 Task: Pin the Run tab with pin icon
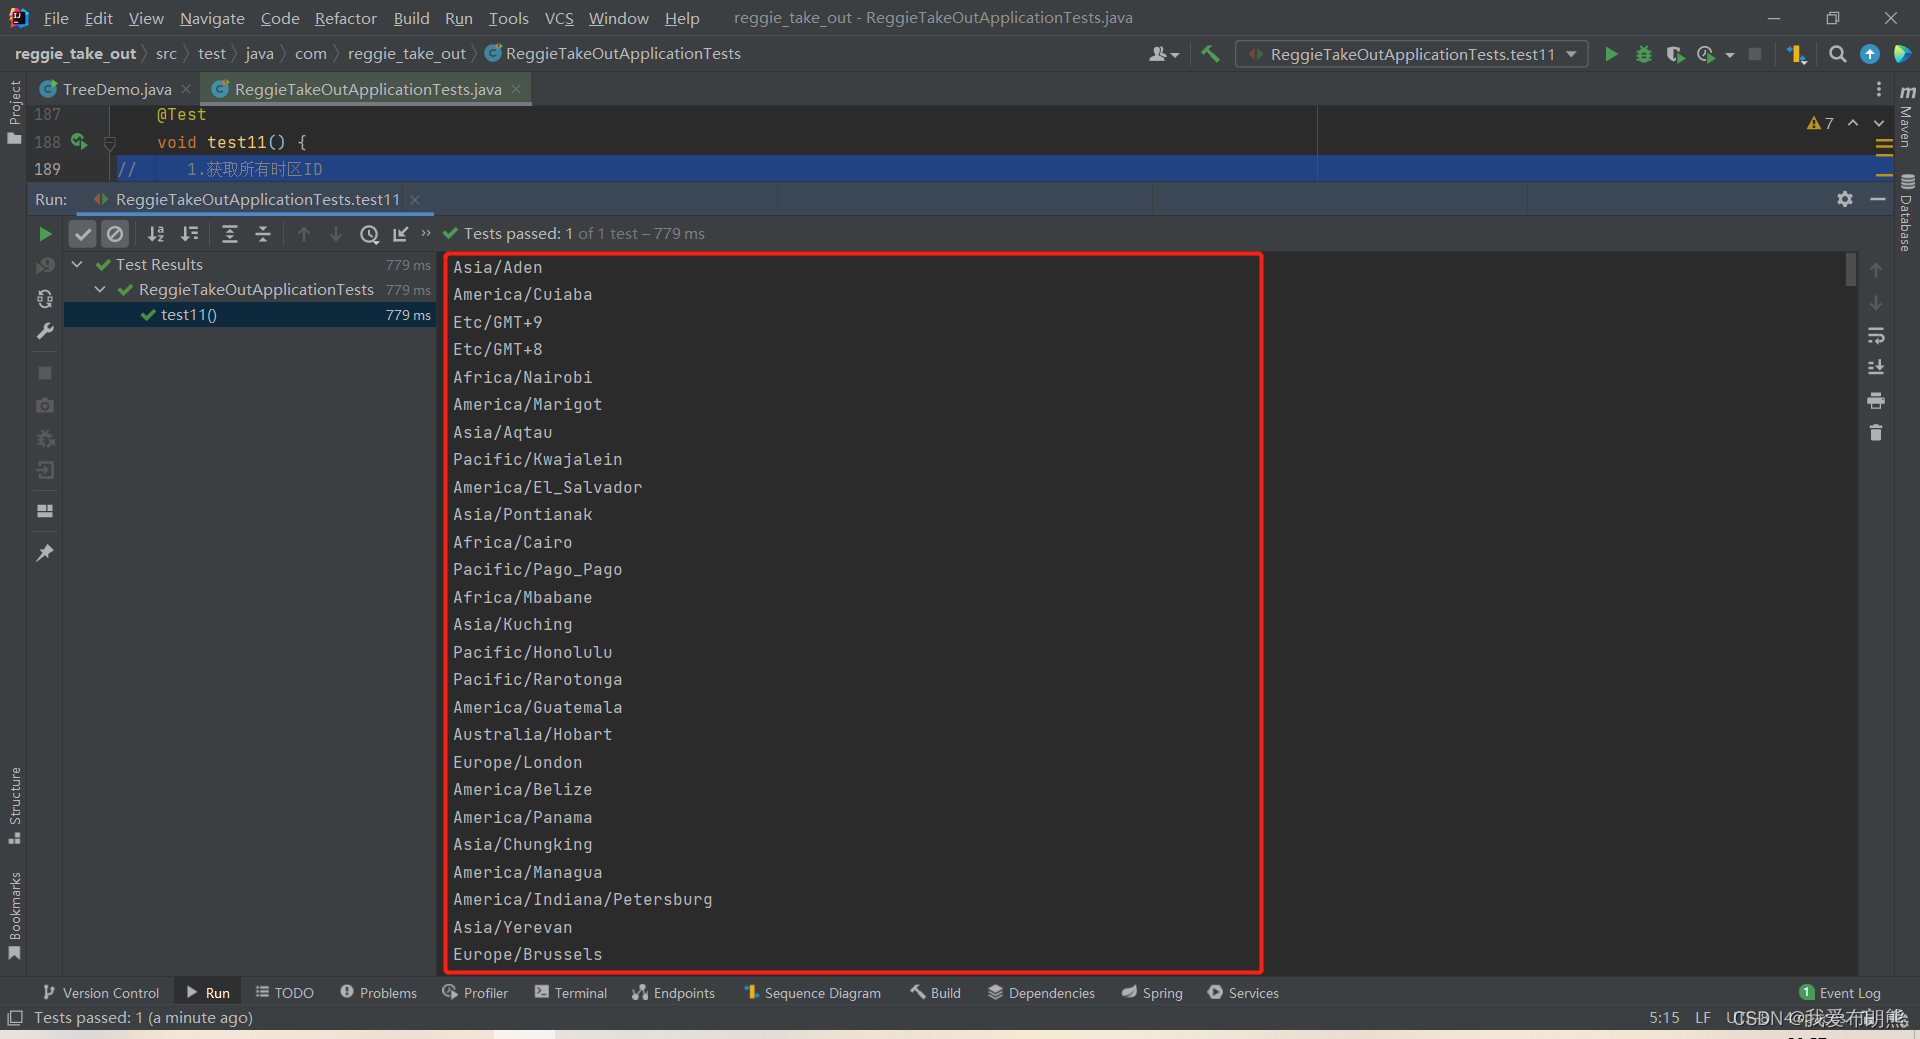(45, 553)
